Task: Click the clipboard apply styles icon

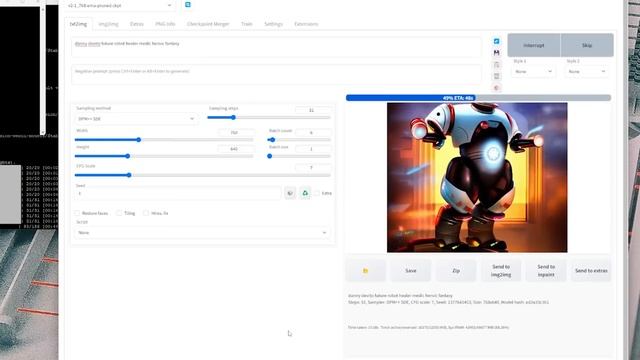Action: click(x=496, y=64)
